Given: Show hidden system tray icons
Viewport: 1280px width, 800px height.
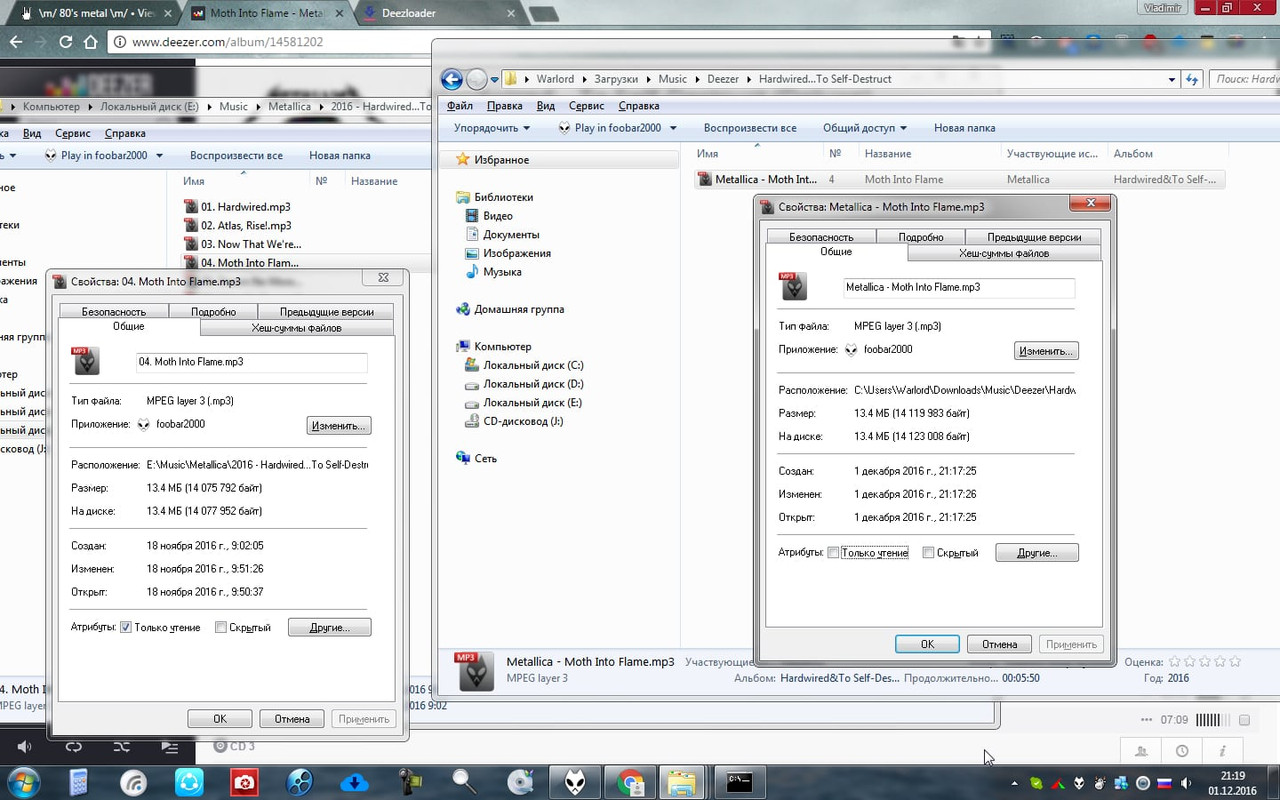Looking at the screenshot, I should tap(1015, 783).
